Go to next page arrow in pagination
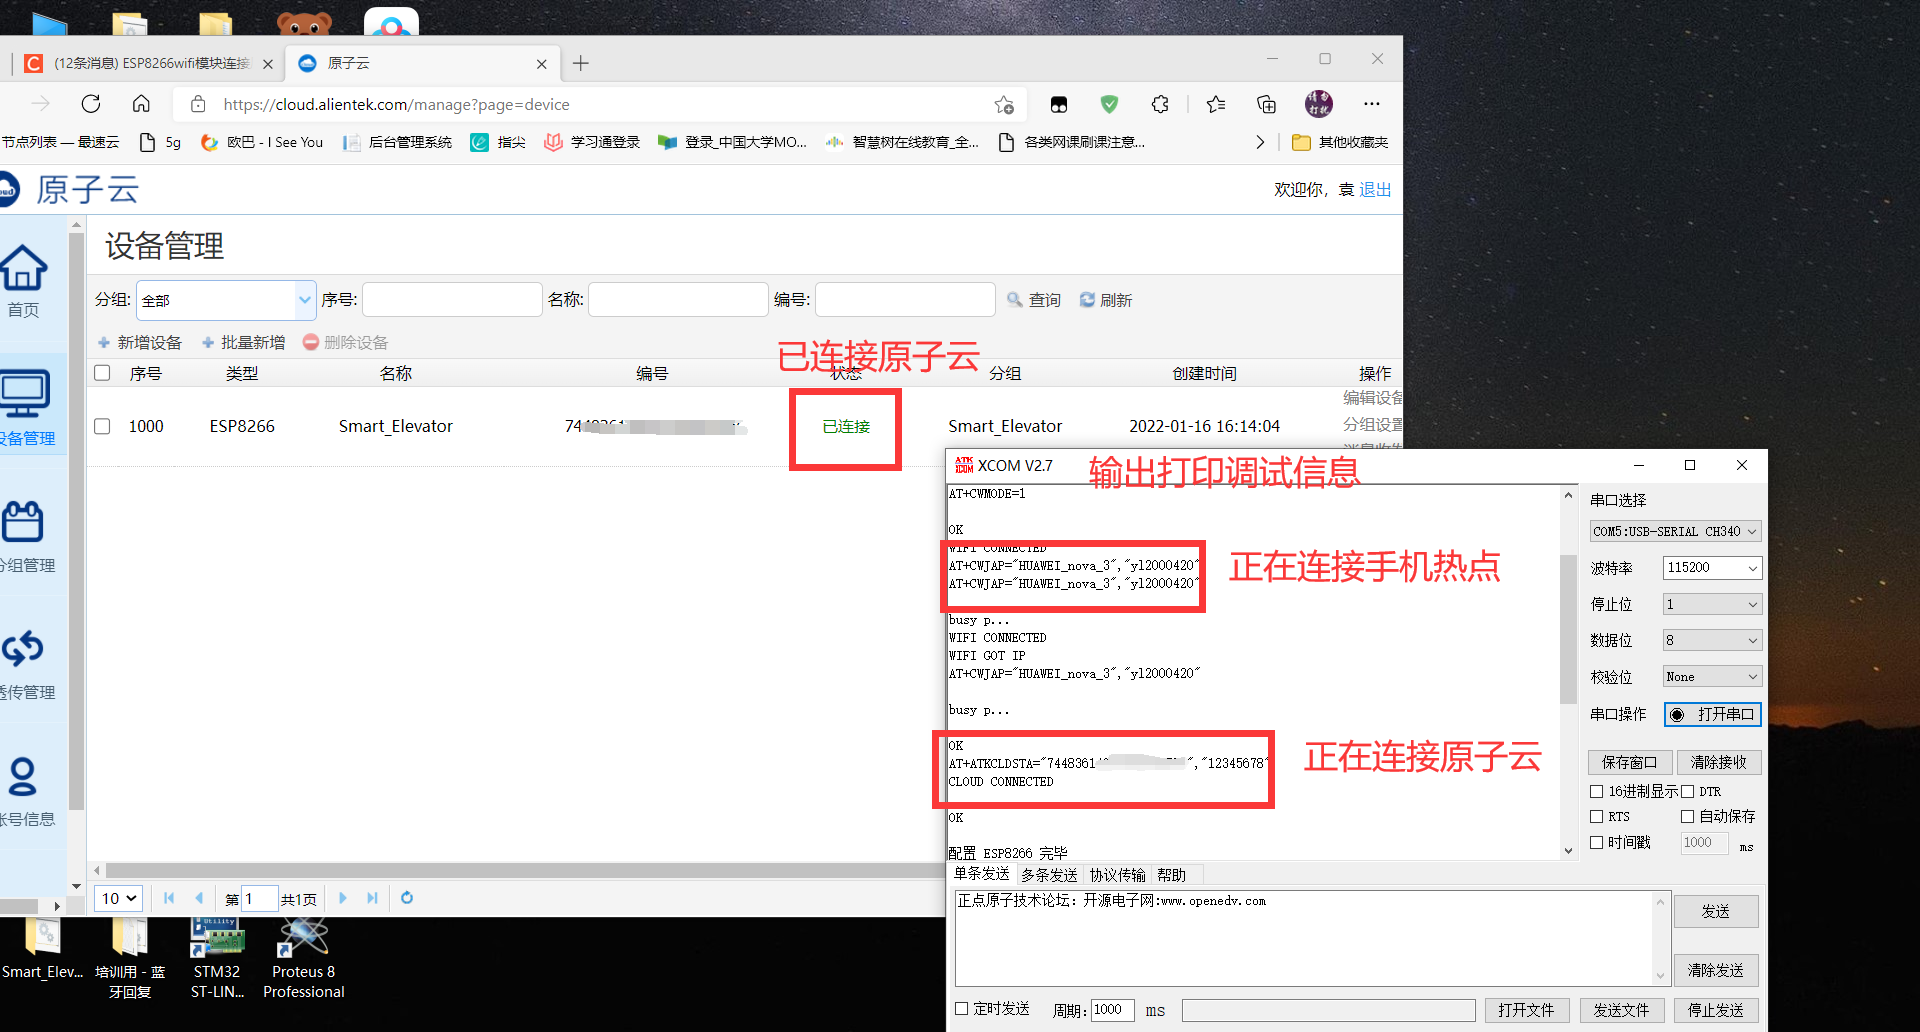This screenshot has width=1920, height=1032. coord(343,898)
